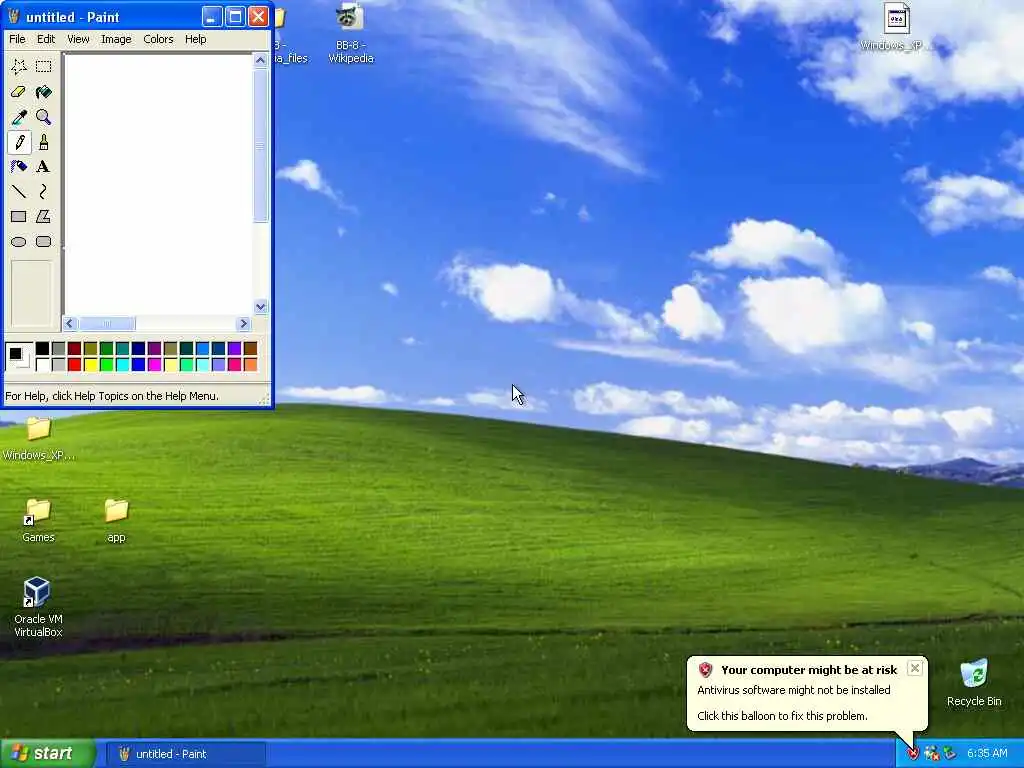The image size is (1024, 768).
Task: Choose the Magnifier tool
Action: pyautogui.click(x=44, y=117)
